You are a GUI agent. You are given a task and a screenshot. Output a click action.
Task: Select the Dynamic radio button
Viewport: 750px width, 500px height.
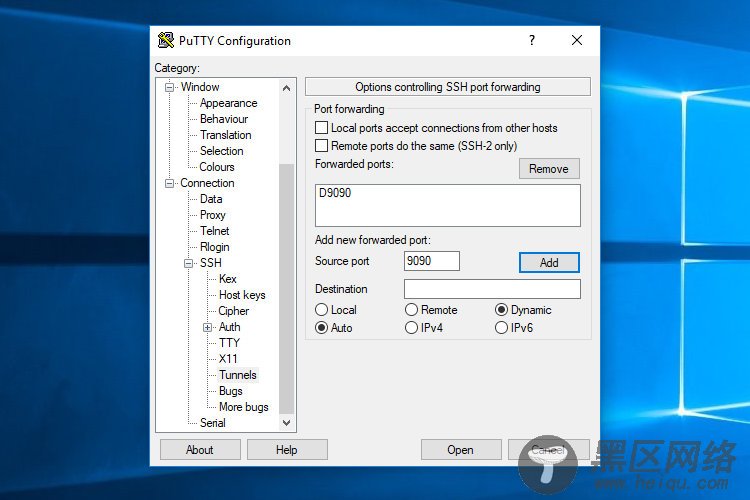pyautogui.click(x=501, y=310)
